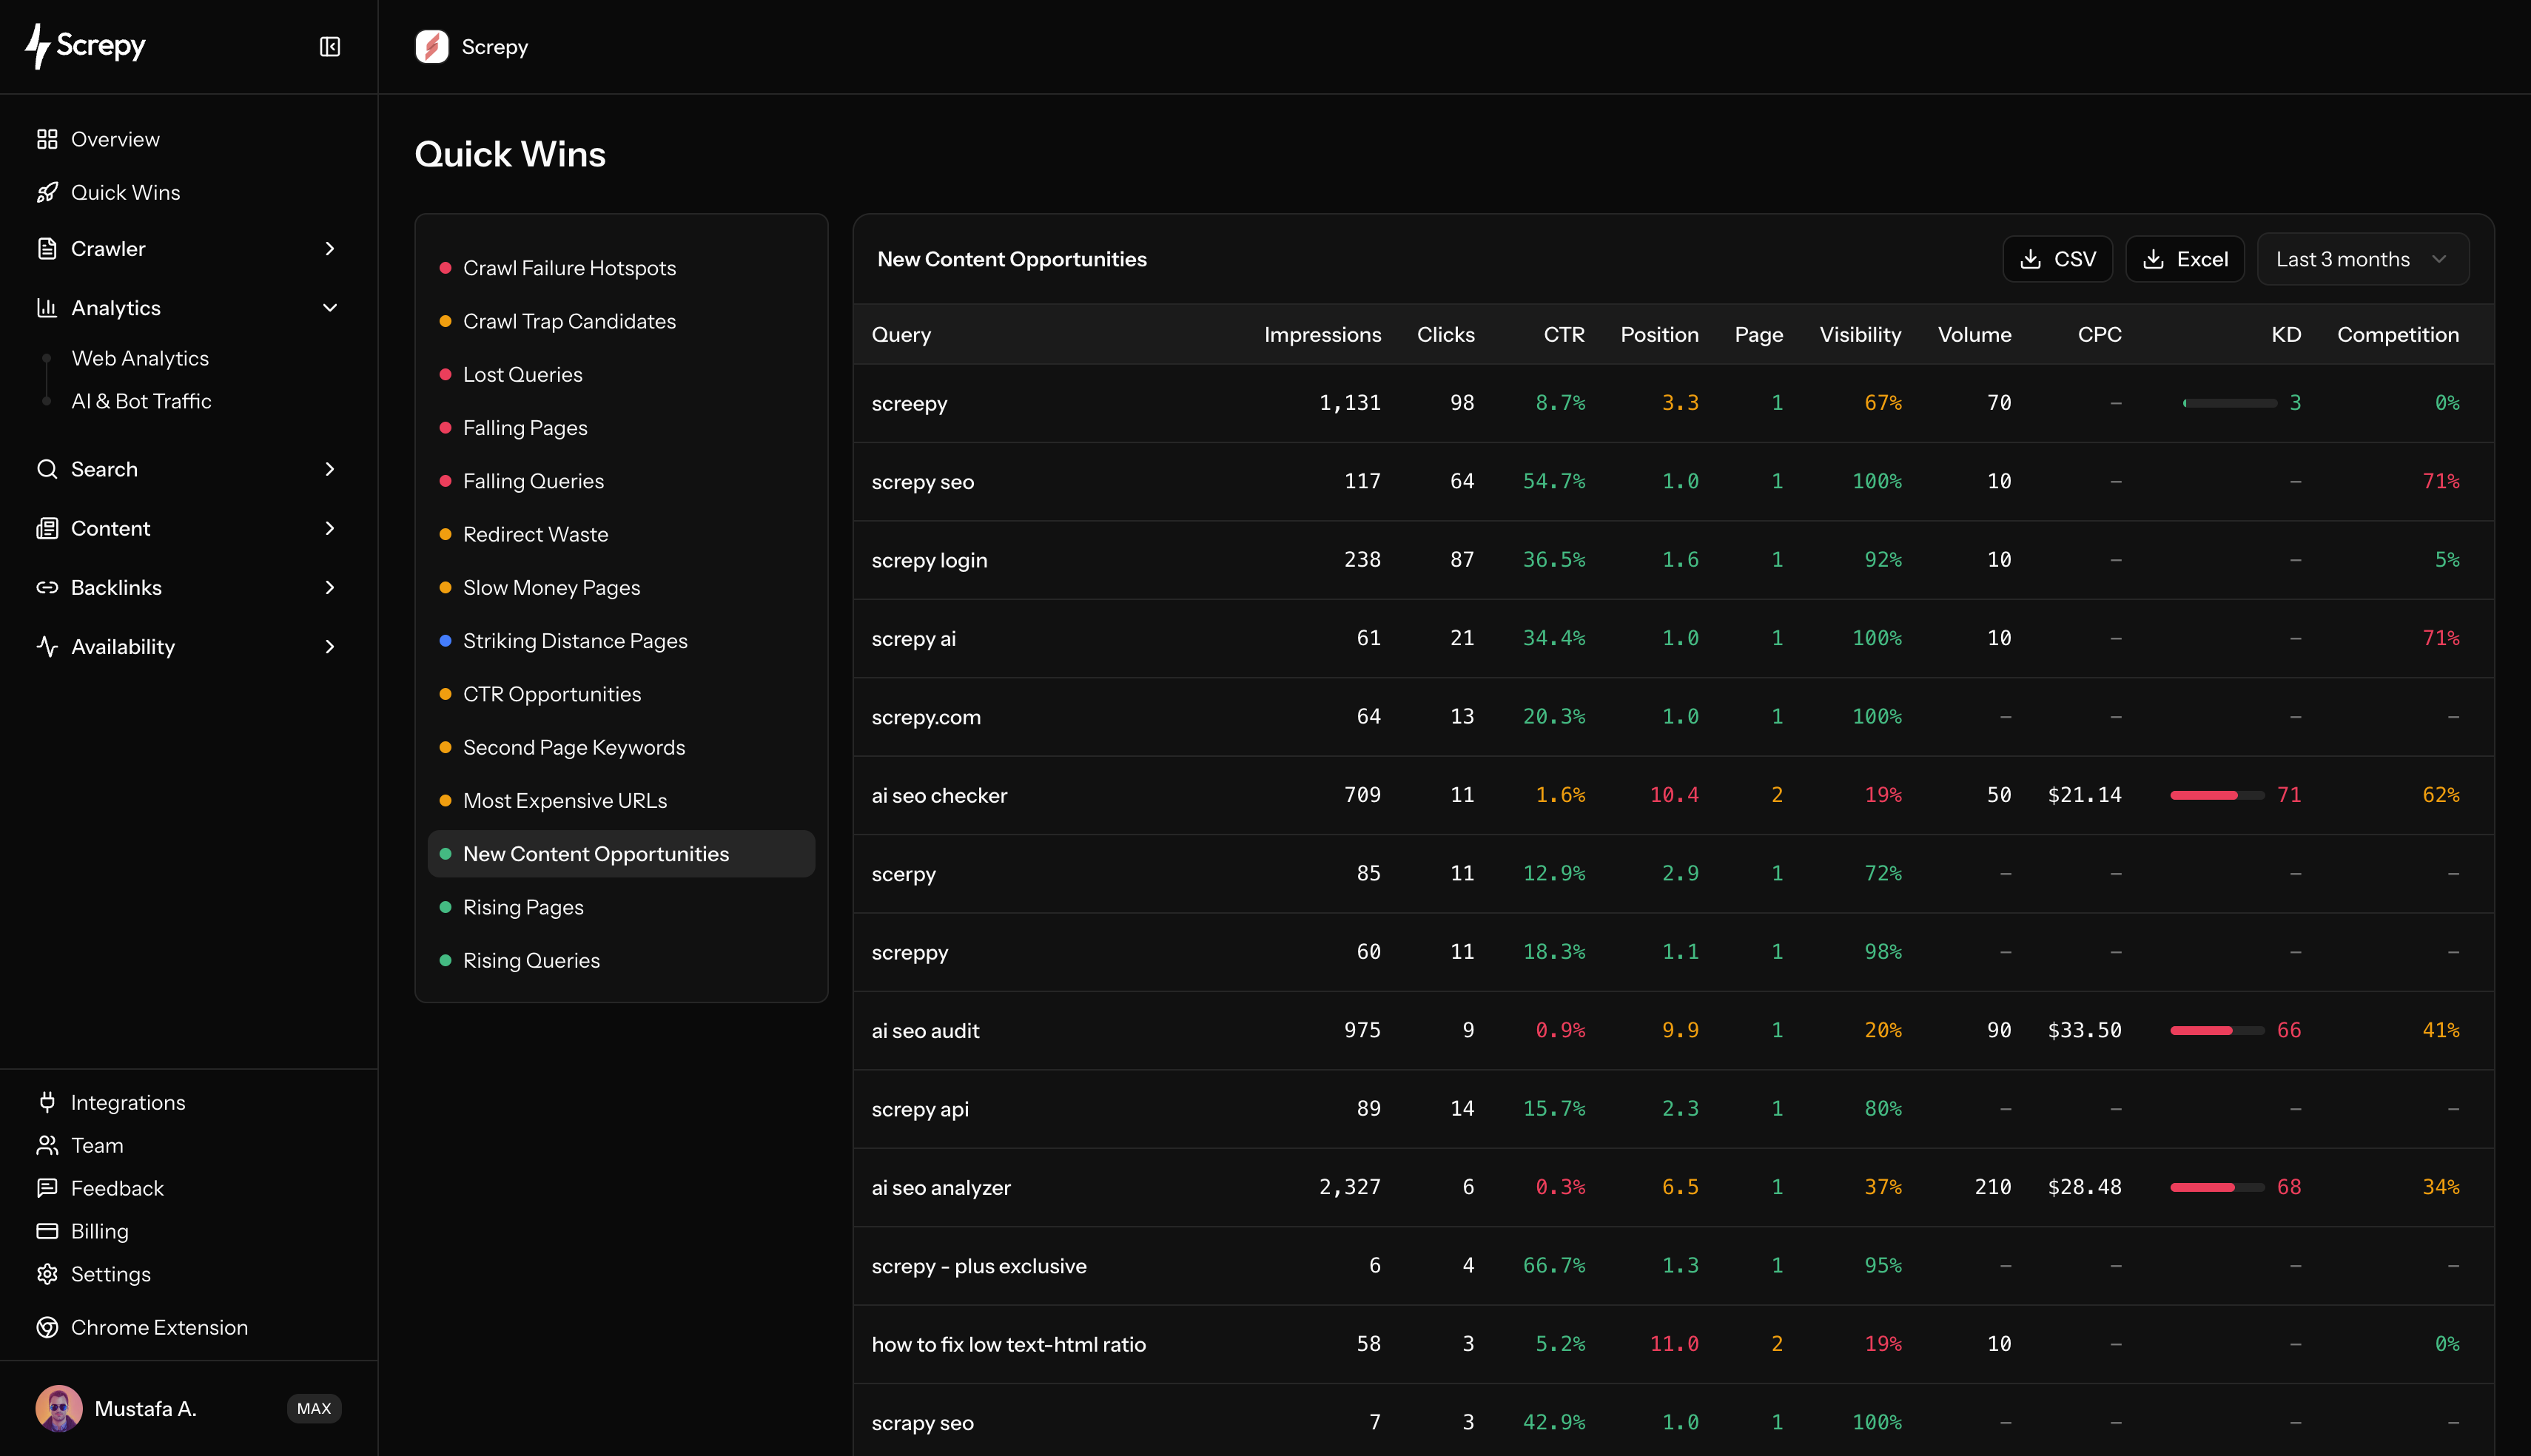Click the MAX plan badge
This screenshot has height=1456, width=2531.
pyautogui.click(x=314, y=1408)
